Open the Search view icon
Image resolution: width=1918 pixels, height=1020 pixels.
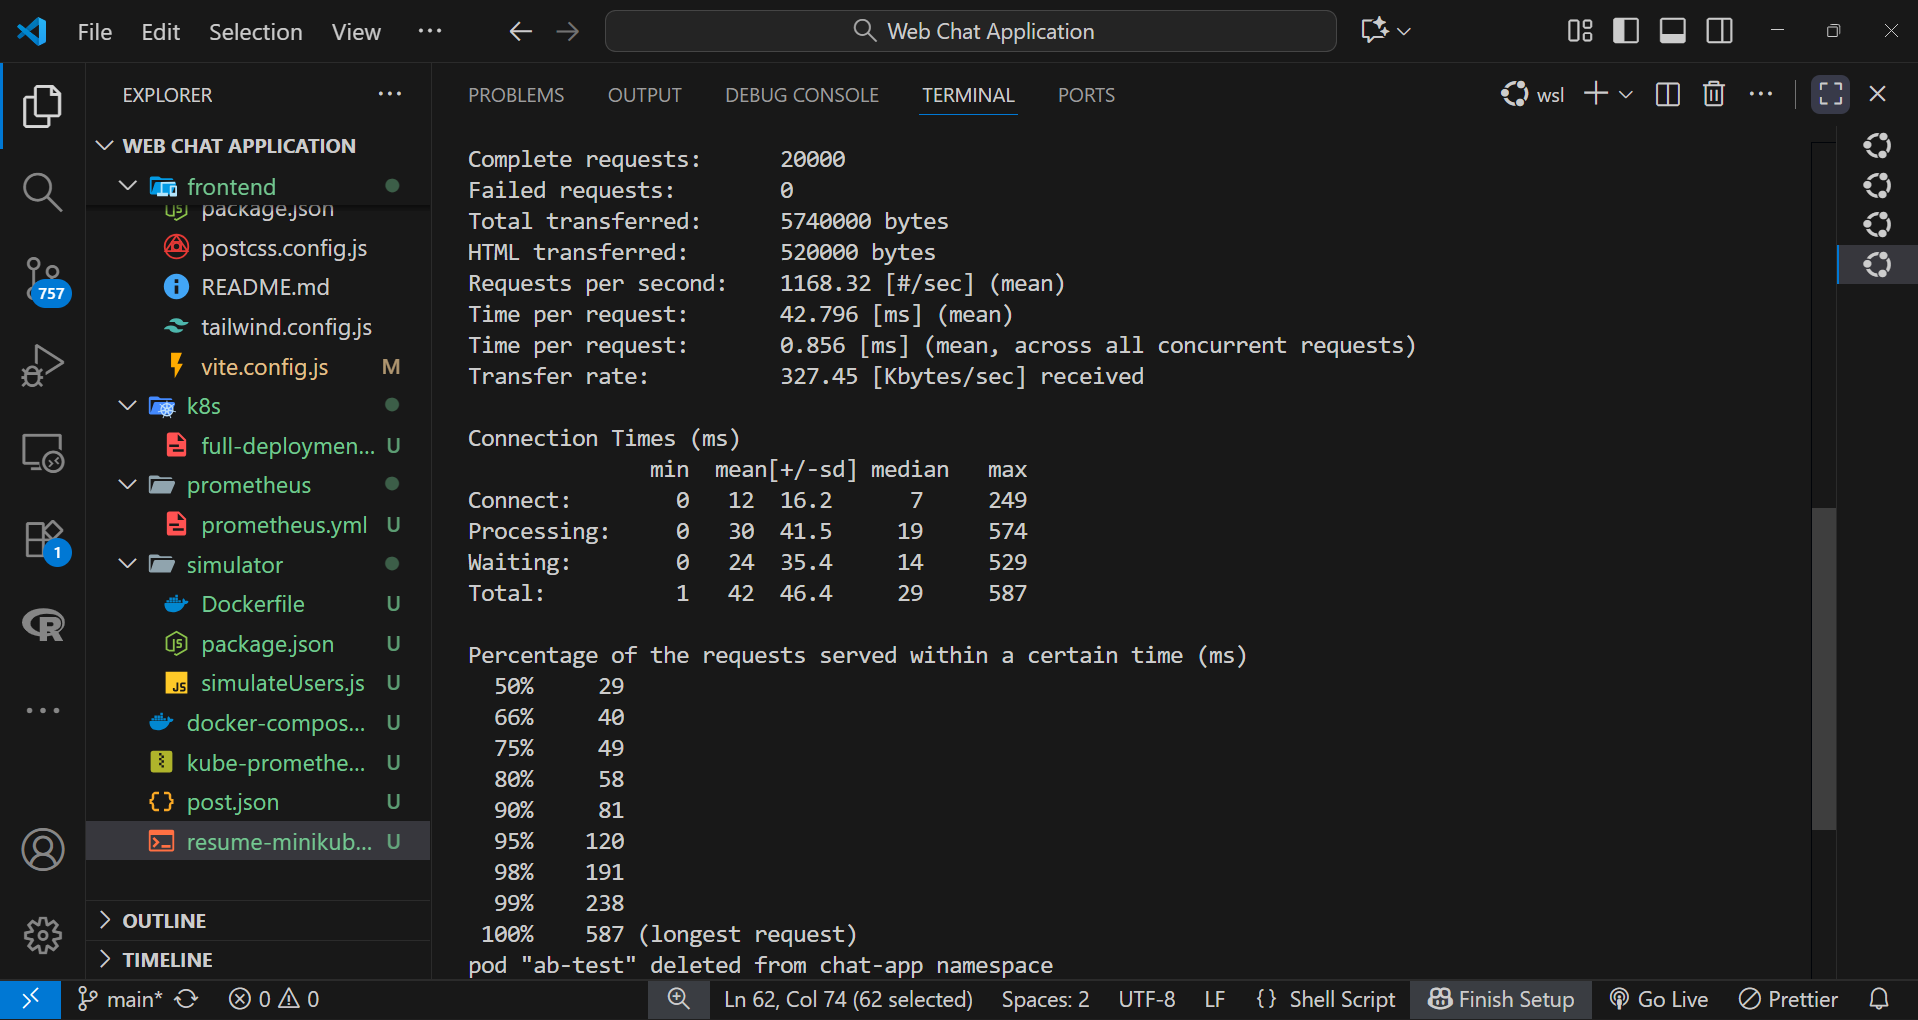click(42, 191)
